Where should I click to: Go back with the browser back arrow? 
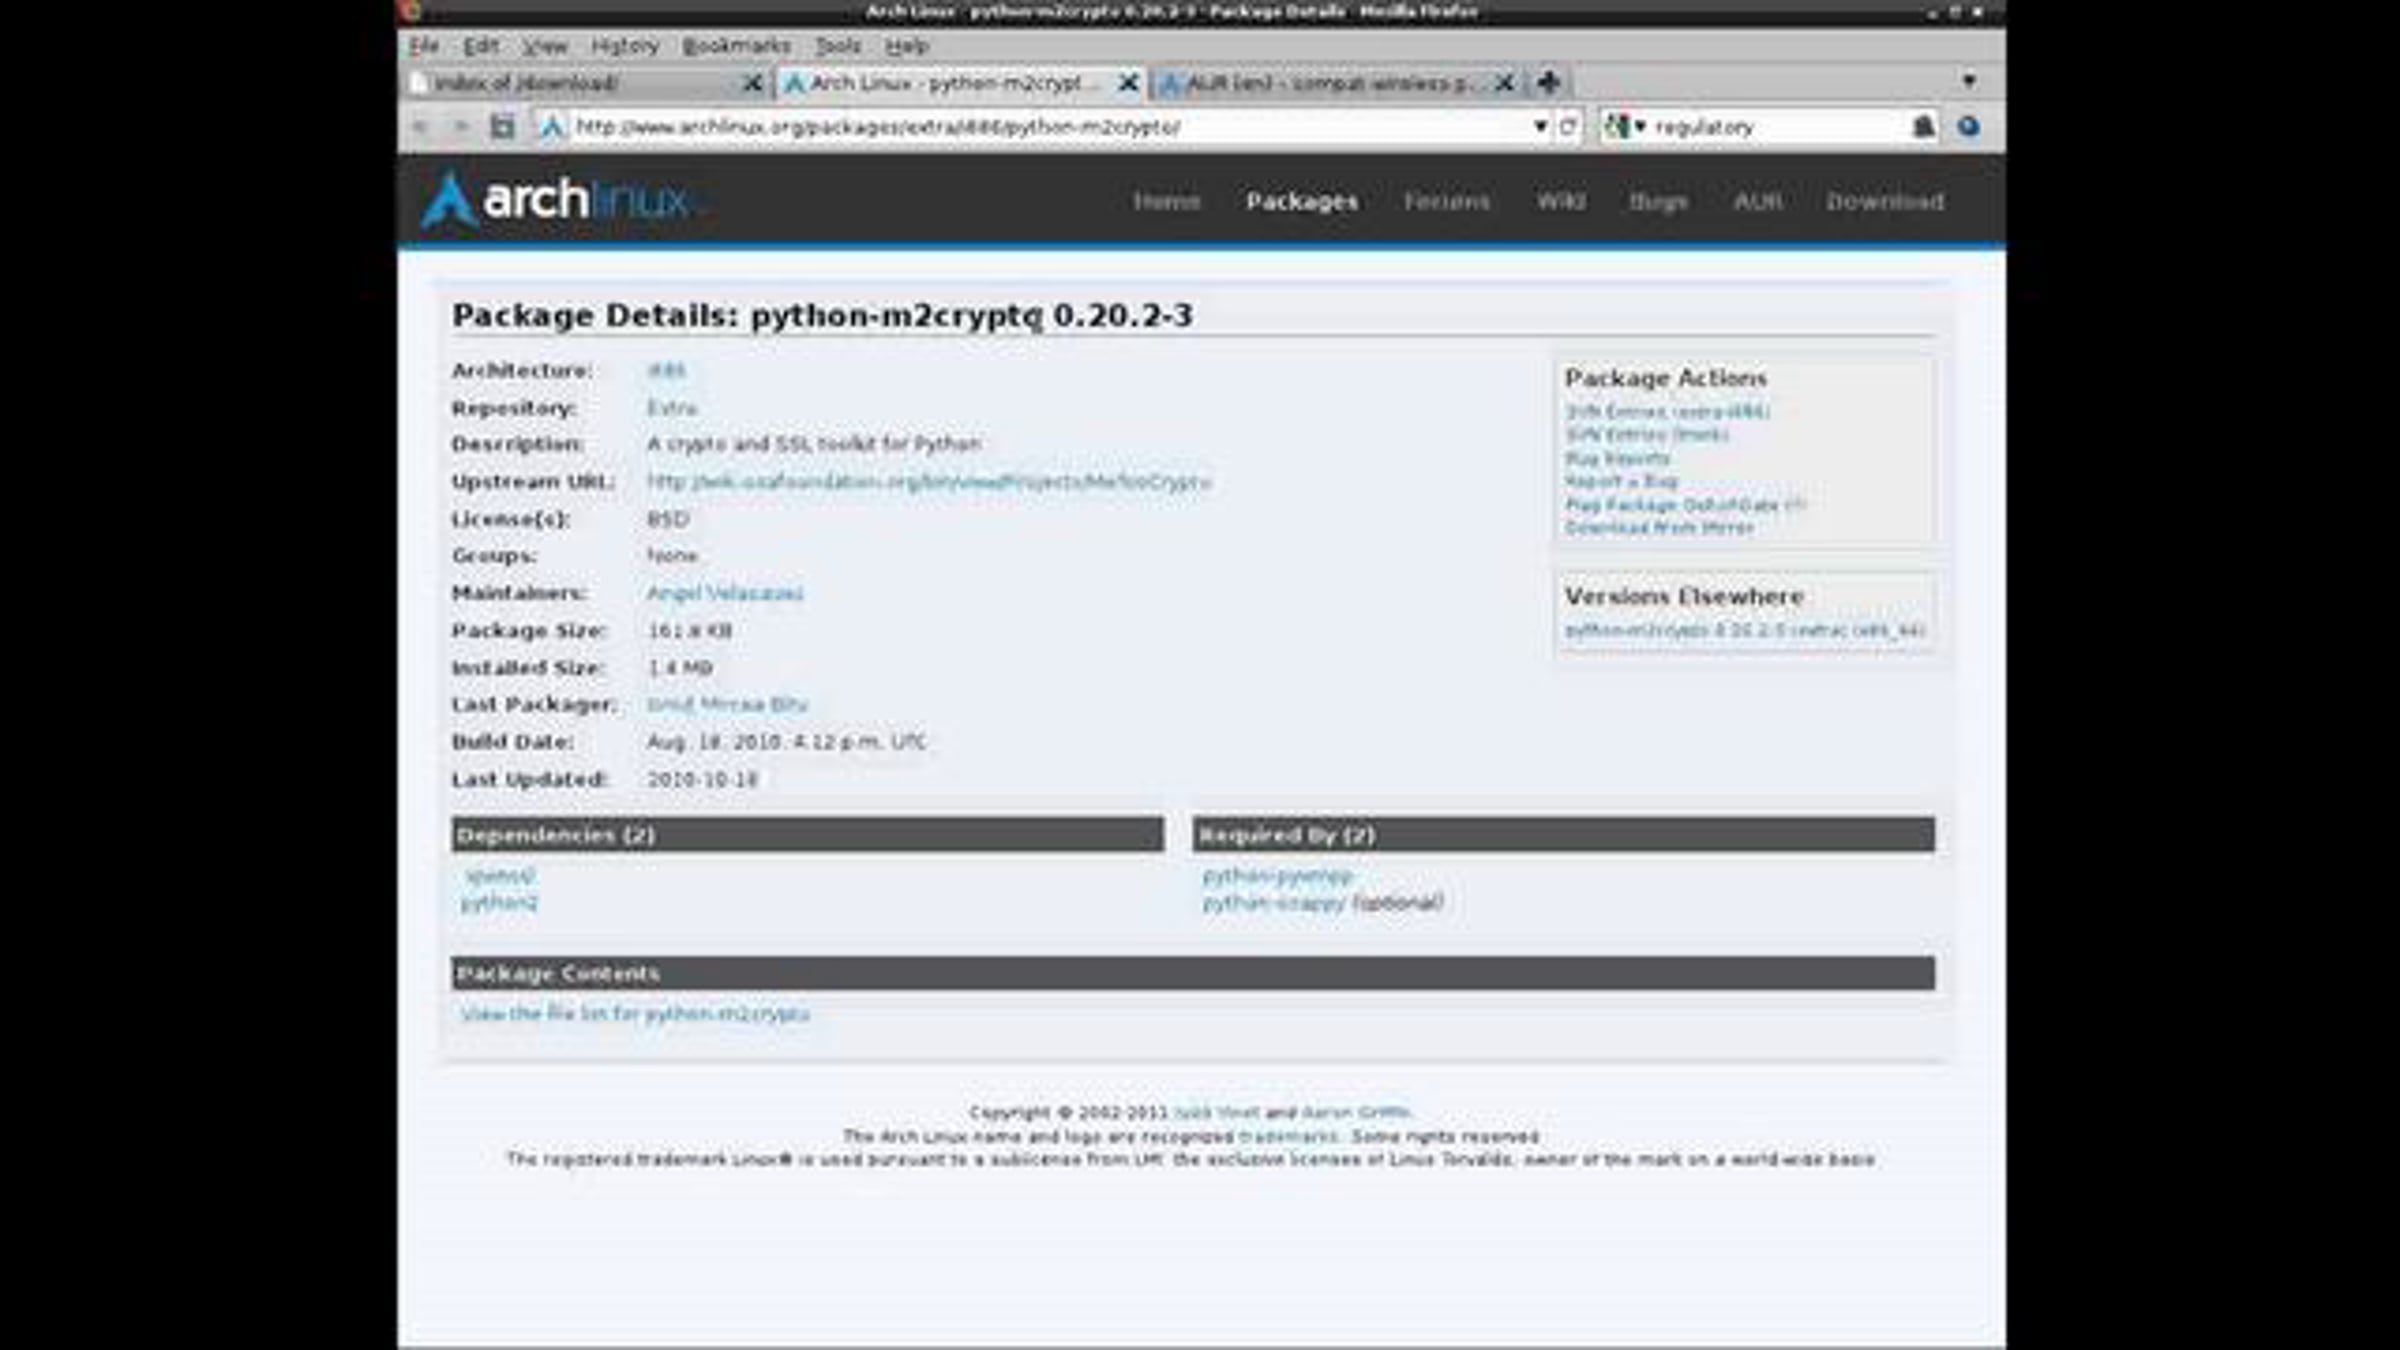[x=421, y=127]
